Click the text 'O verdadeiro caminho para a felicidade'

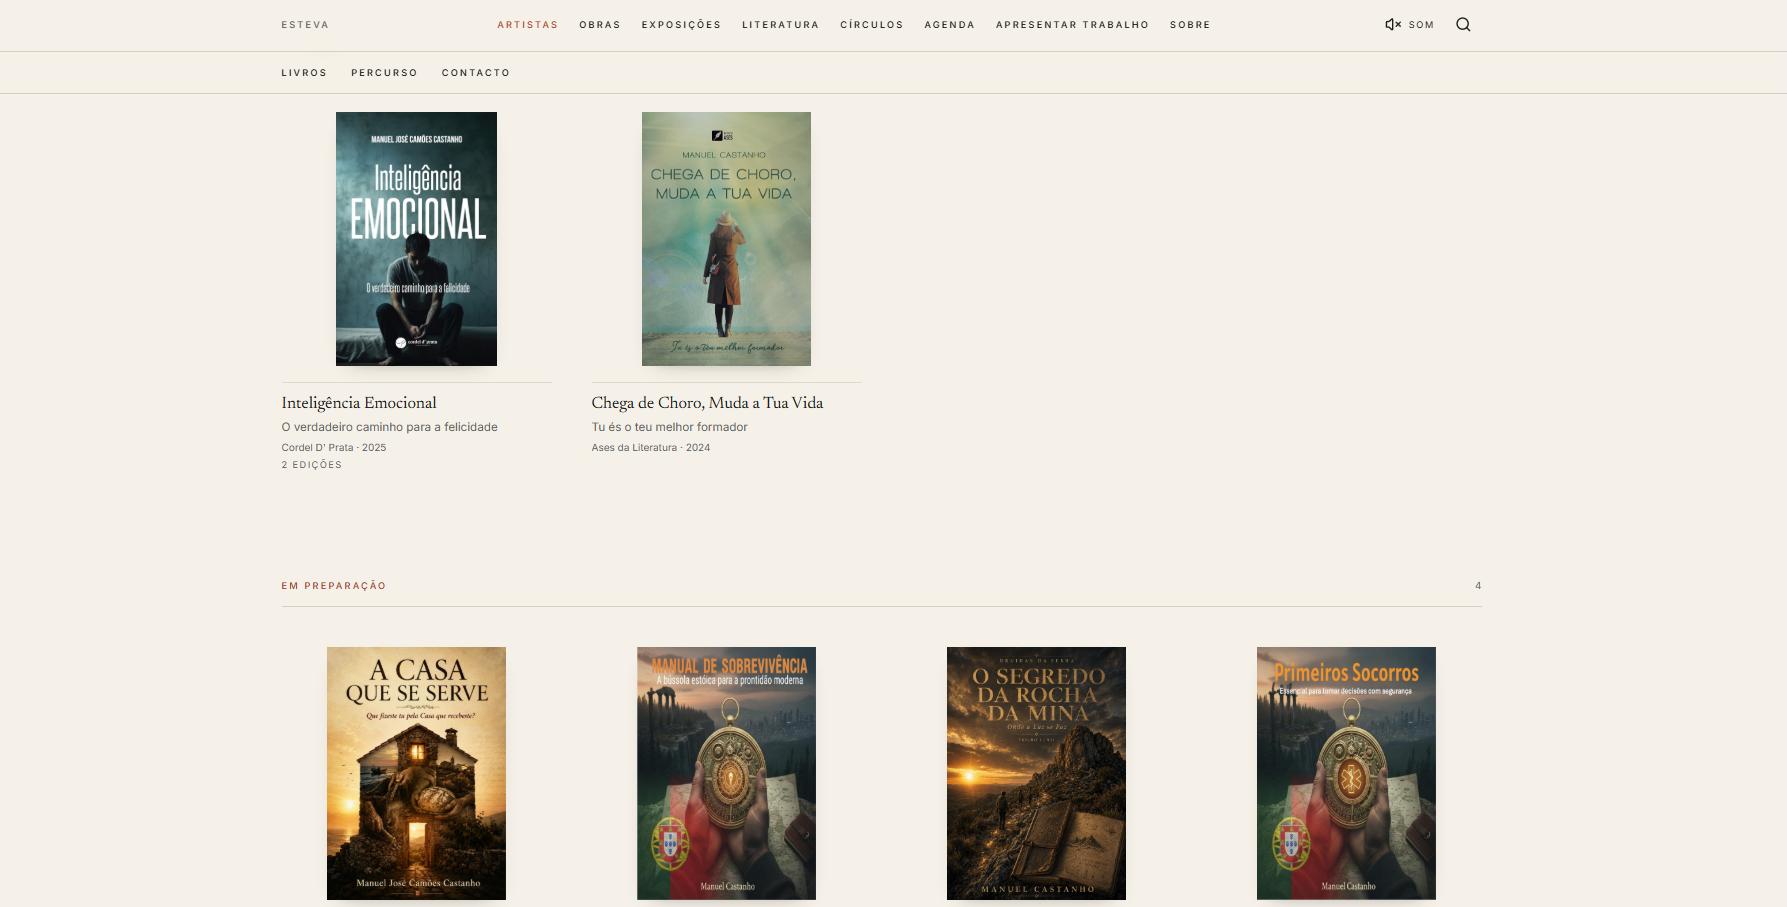389,427
